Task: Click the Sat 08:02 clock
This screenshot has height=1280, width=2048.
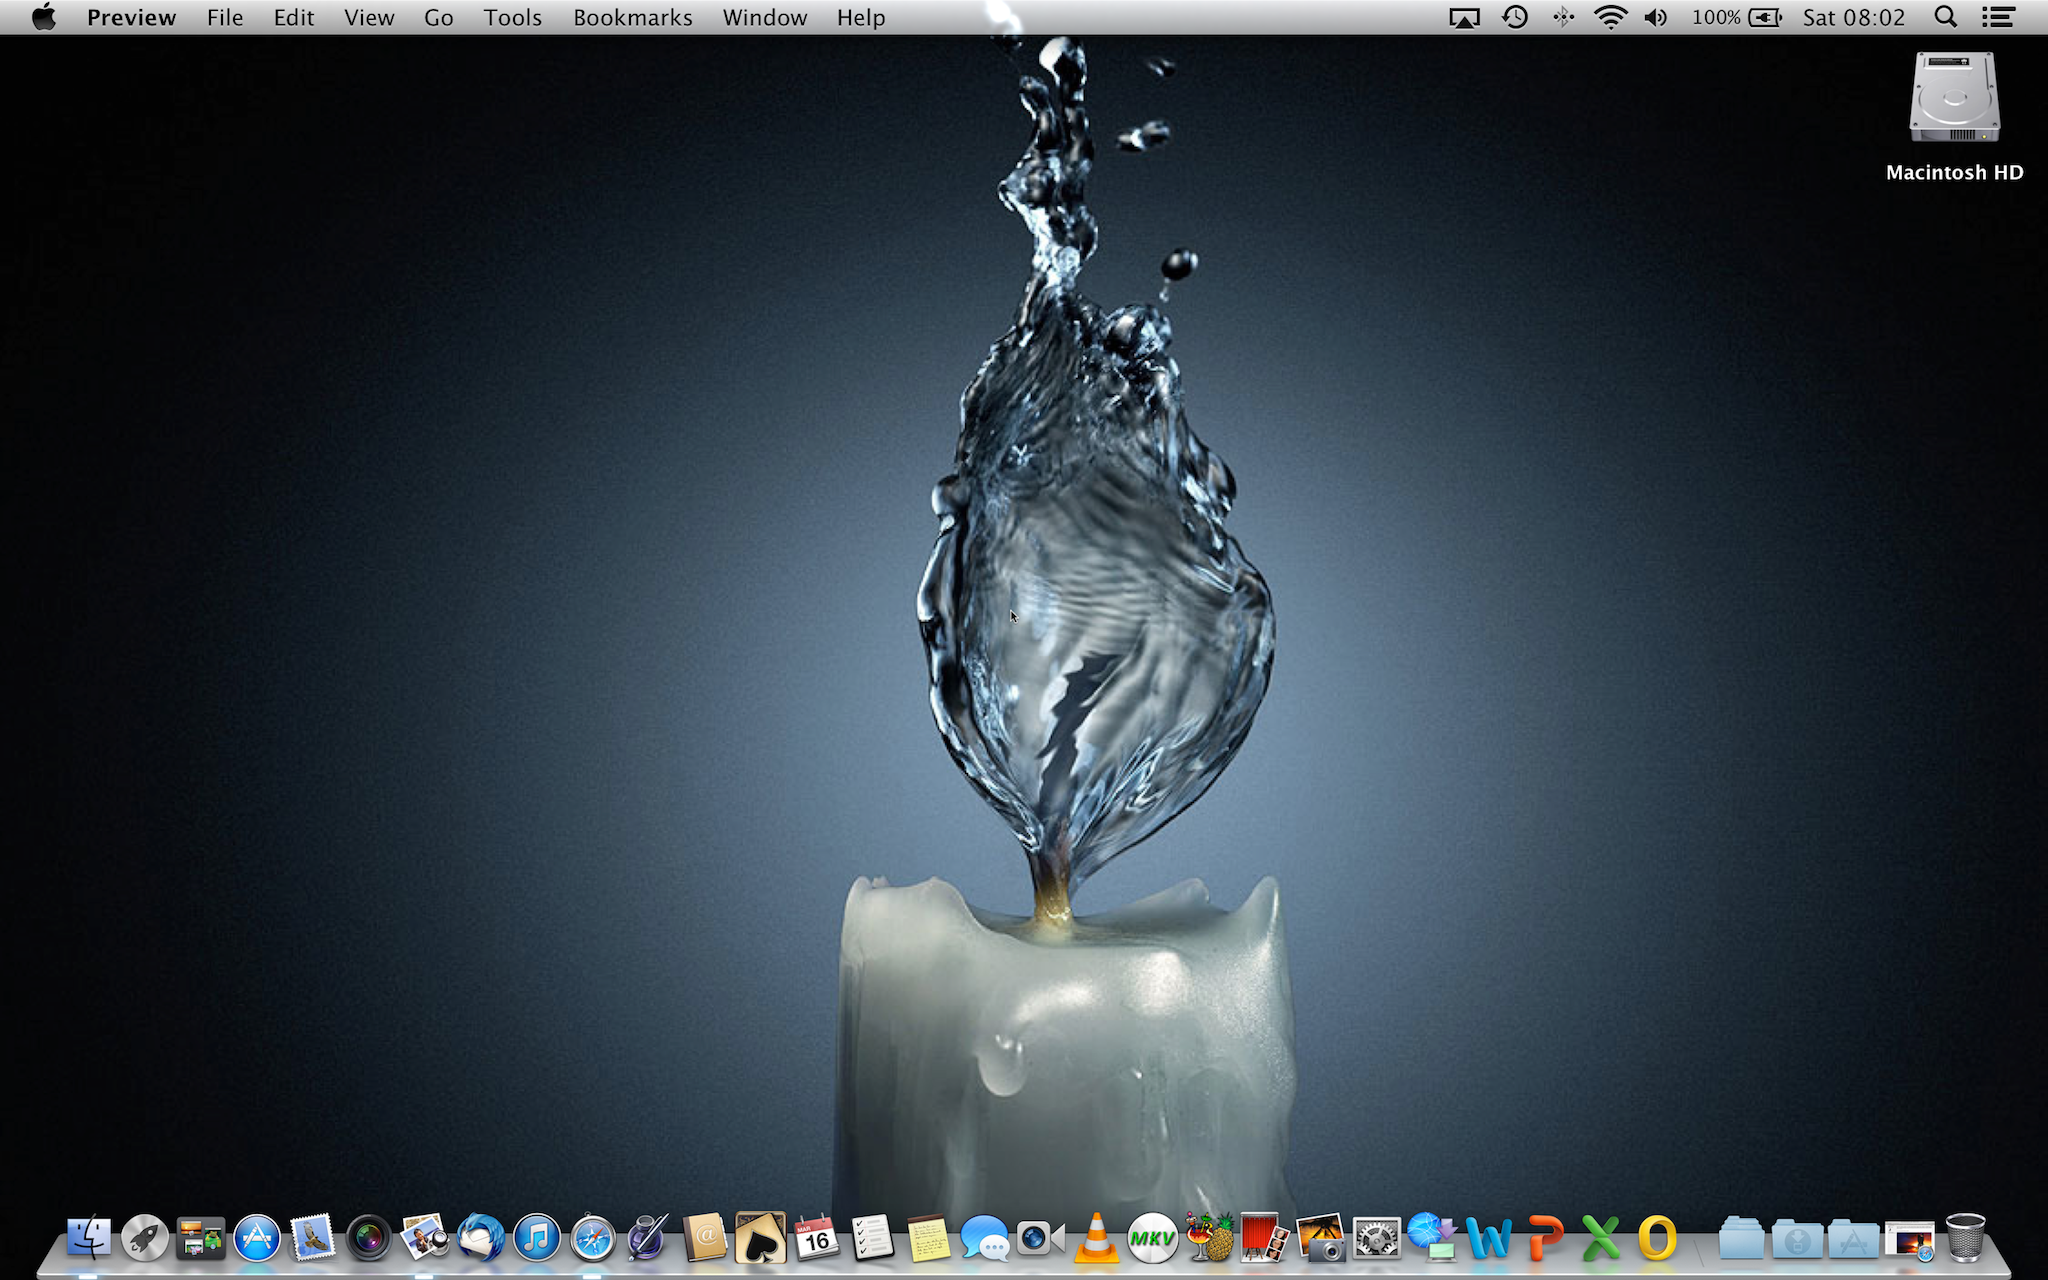Action: coord(1853,17)
